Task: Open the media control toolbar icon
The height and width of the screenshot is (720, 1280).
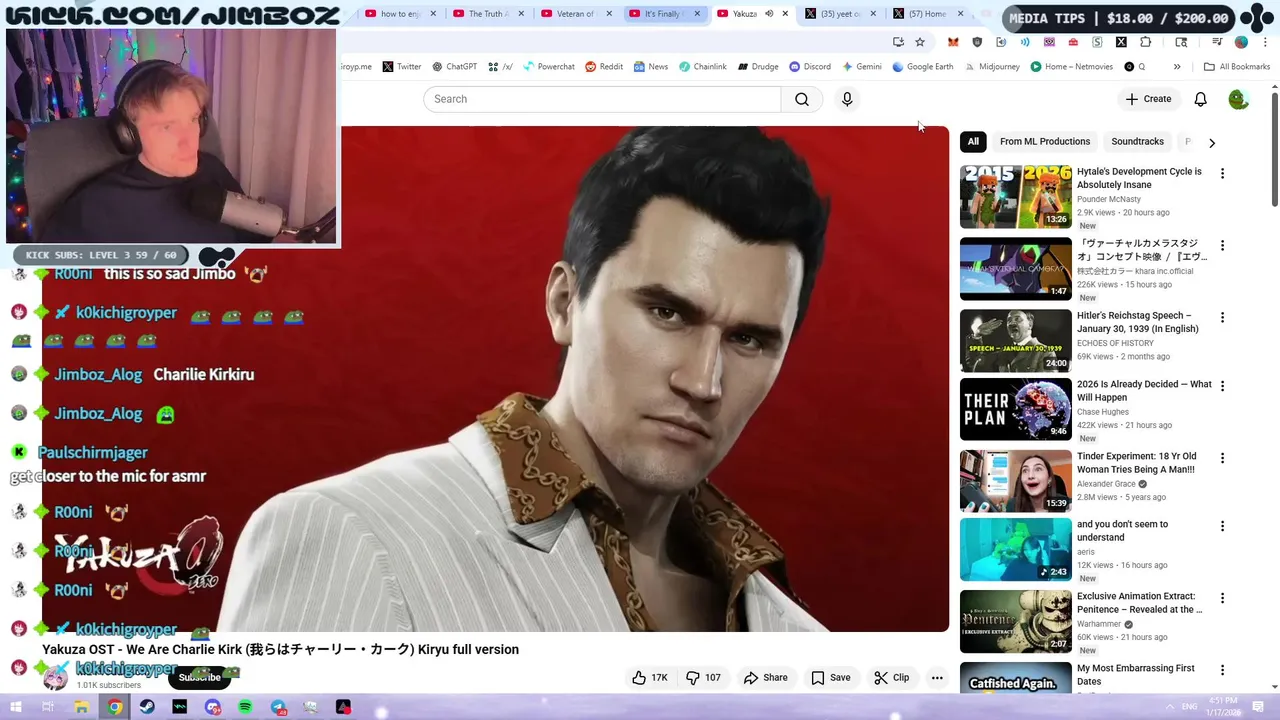Action: click(x=1217, y=42)
